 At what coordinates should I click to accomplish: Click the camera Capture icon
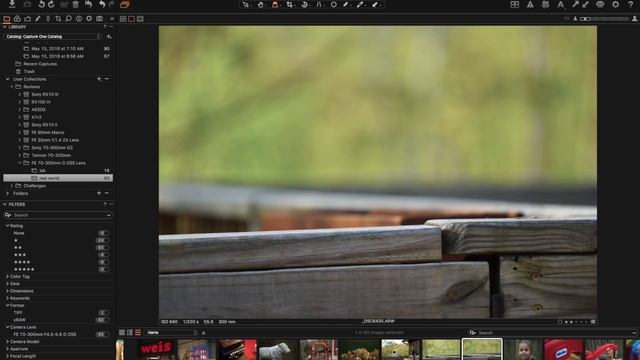click(x=27, y=4)
